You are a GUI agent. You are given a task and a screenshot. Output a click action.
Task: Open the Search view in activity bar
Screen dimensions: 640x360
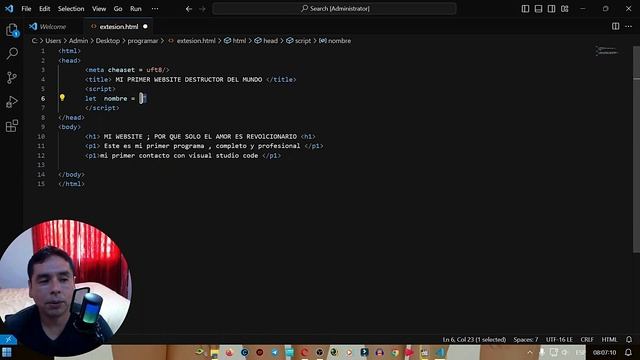(12, 53)
